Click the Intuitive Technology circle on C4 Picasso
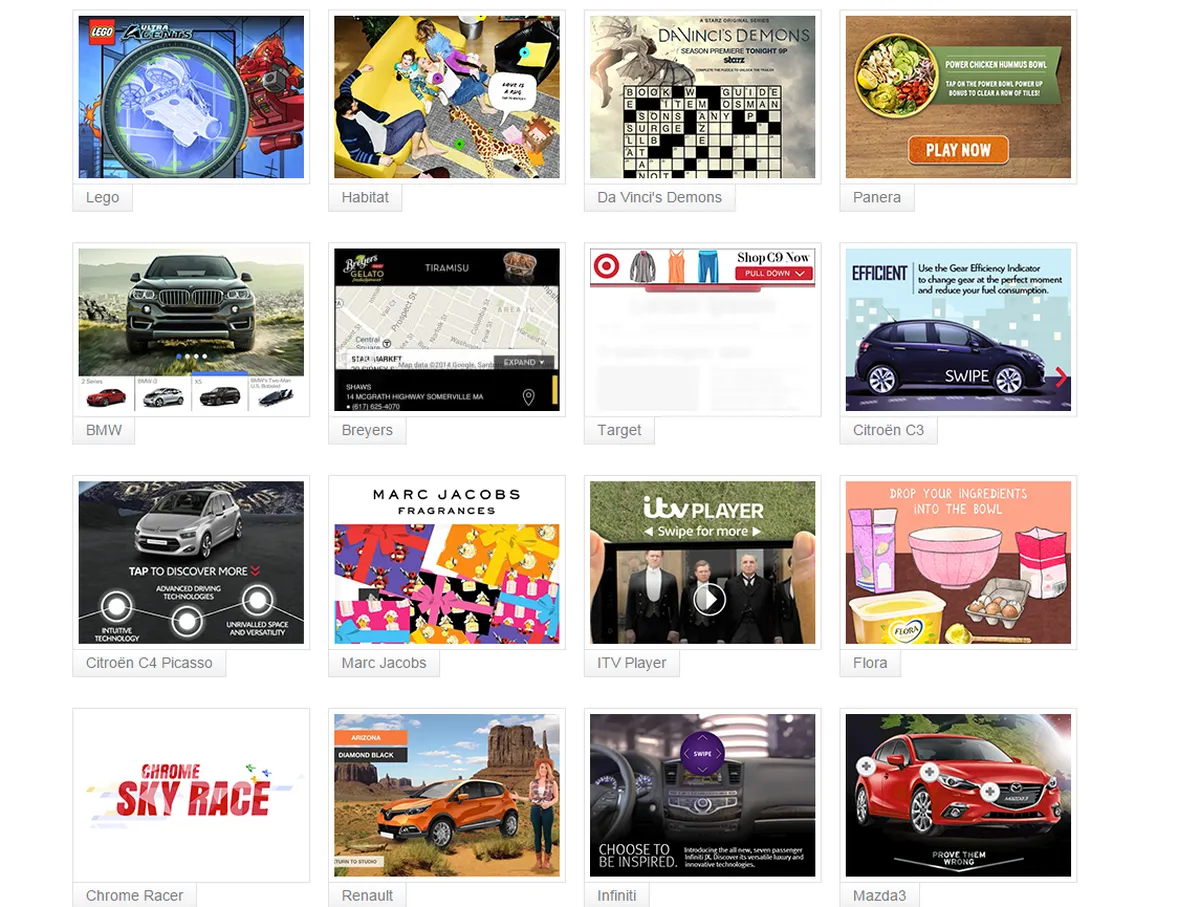 (x=117, y=607)
